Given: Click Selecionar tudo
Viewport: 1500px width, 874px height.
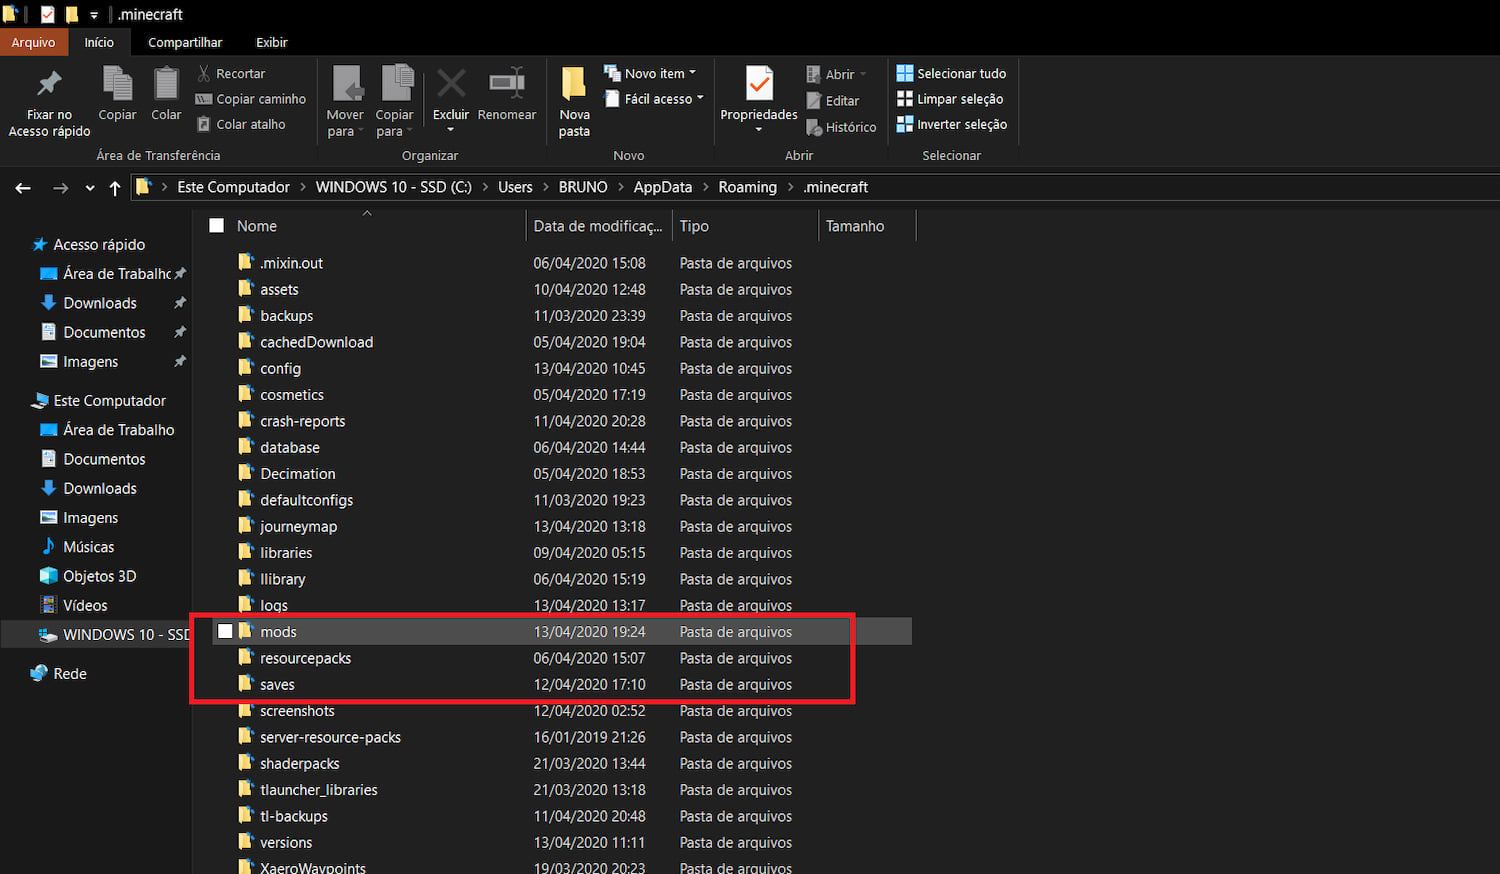Looking at the screenshot, I should [x=951, y=73].
